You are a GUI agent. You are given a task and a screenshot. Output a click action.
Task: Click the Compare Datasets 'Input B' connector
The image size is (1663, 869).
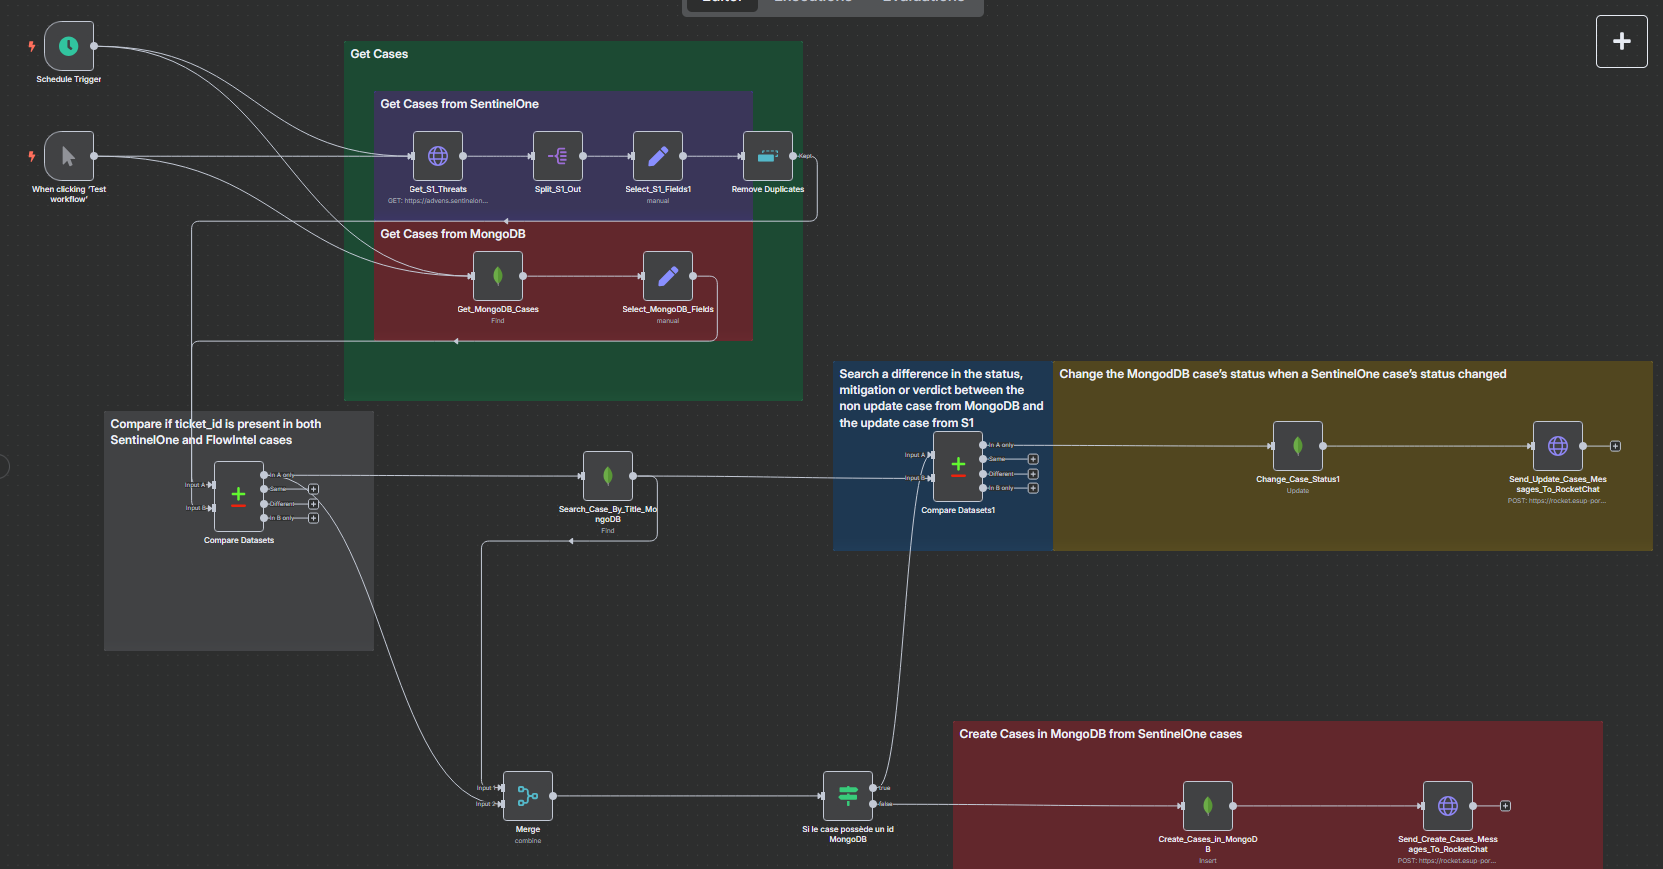pos(211,508)
